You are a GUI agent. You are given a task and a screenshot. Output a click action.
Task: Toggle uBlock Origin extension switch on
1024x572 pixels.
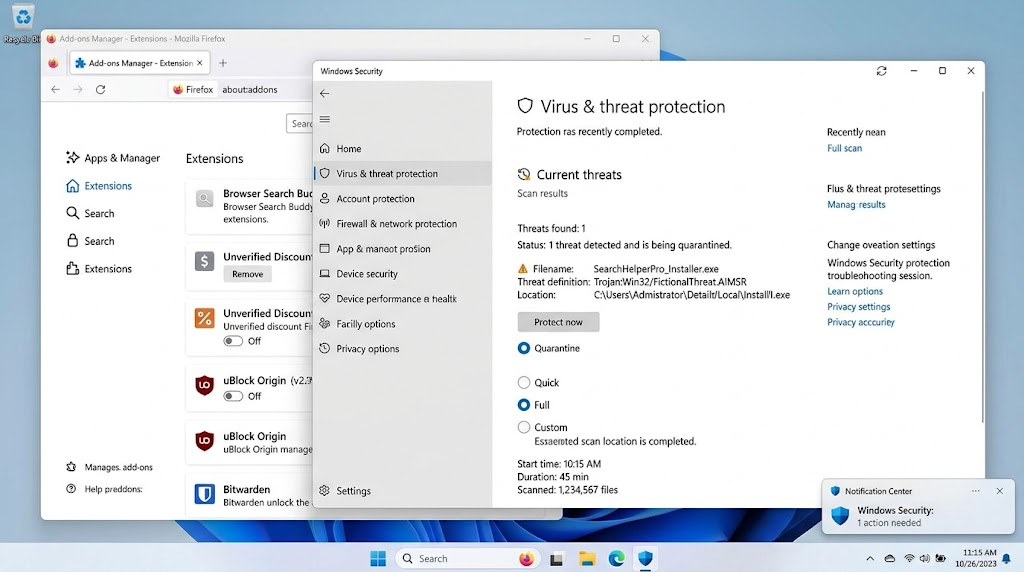(x=233, y=396)
